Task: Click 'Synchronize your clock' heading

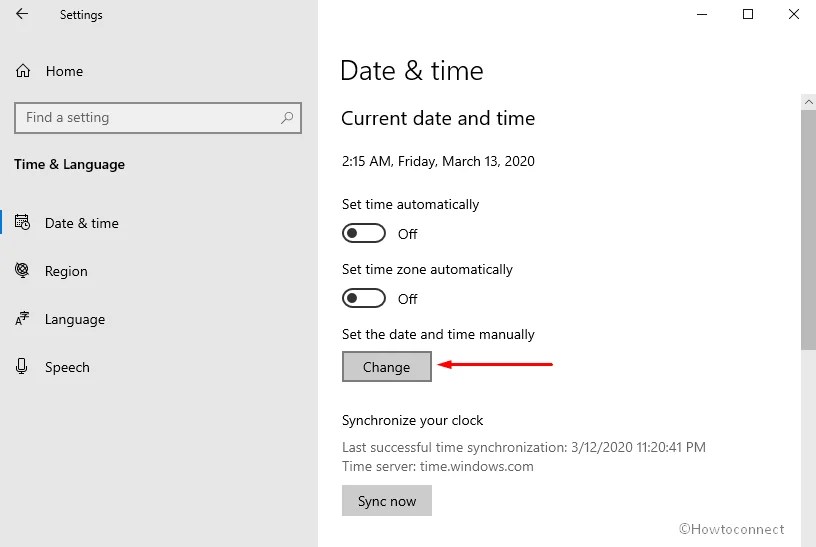Action: point(412,420)
